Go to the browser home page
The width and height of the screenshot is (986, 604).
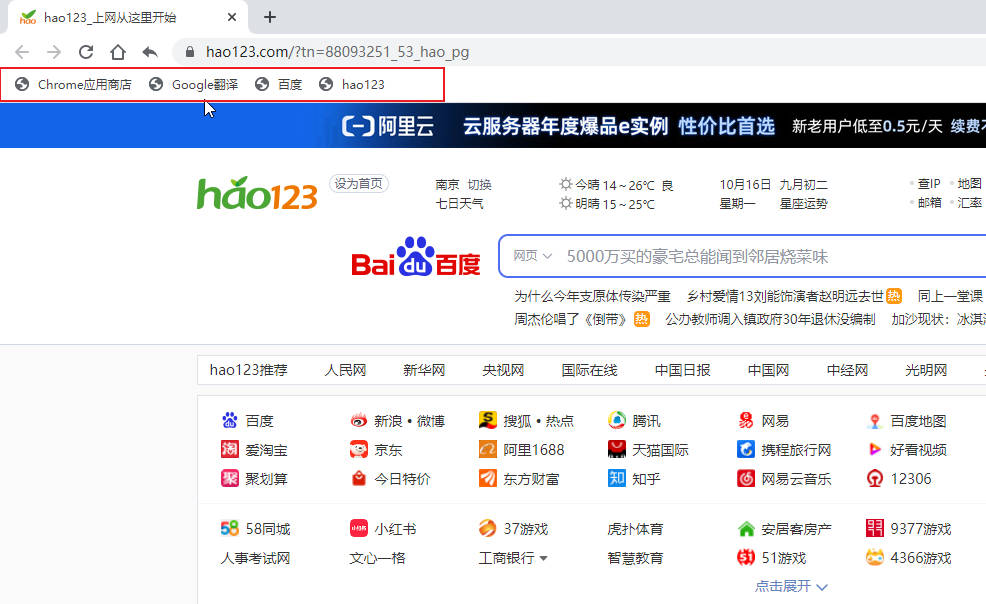(x=118, y=52)
